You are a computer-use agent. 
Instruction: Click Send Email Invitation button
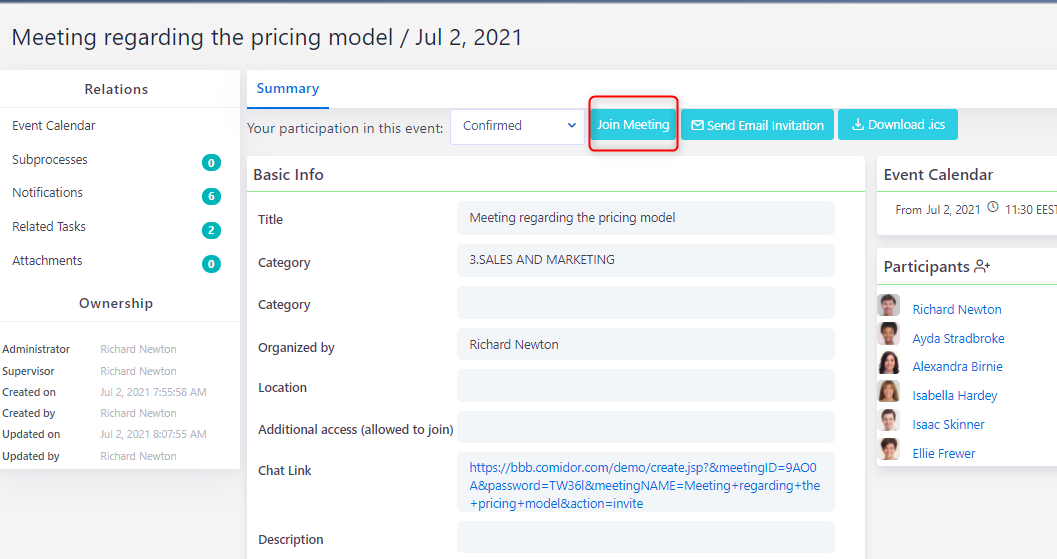tap(757, 125)
